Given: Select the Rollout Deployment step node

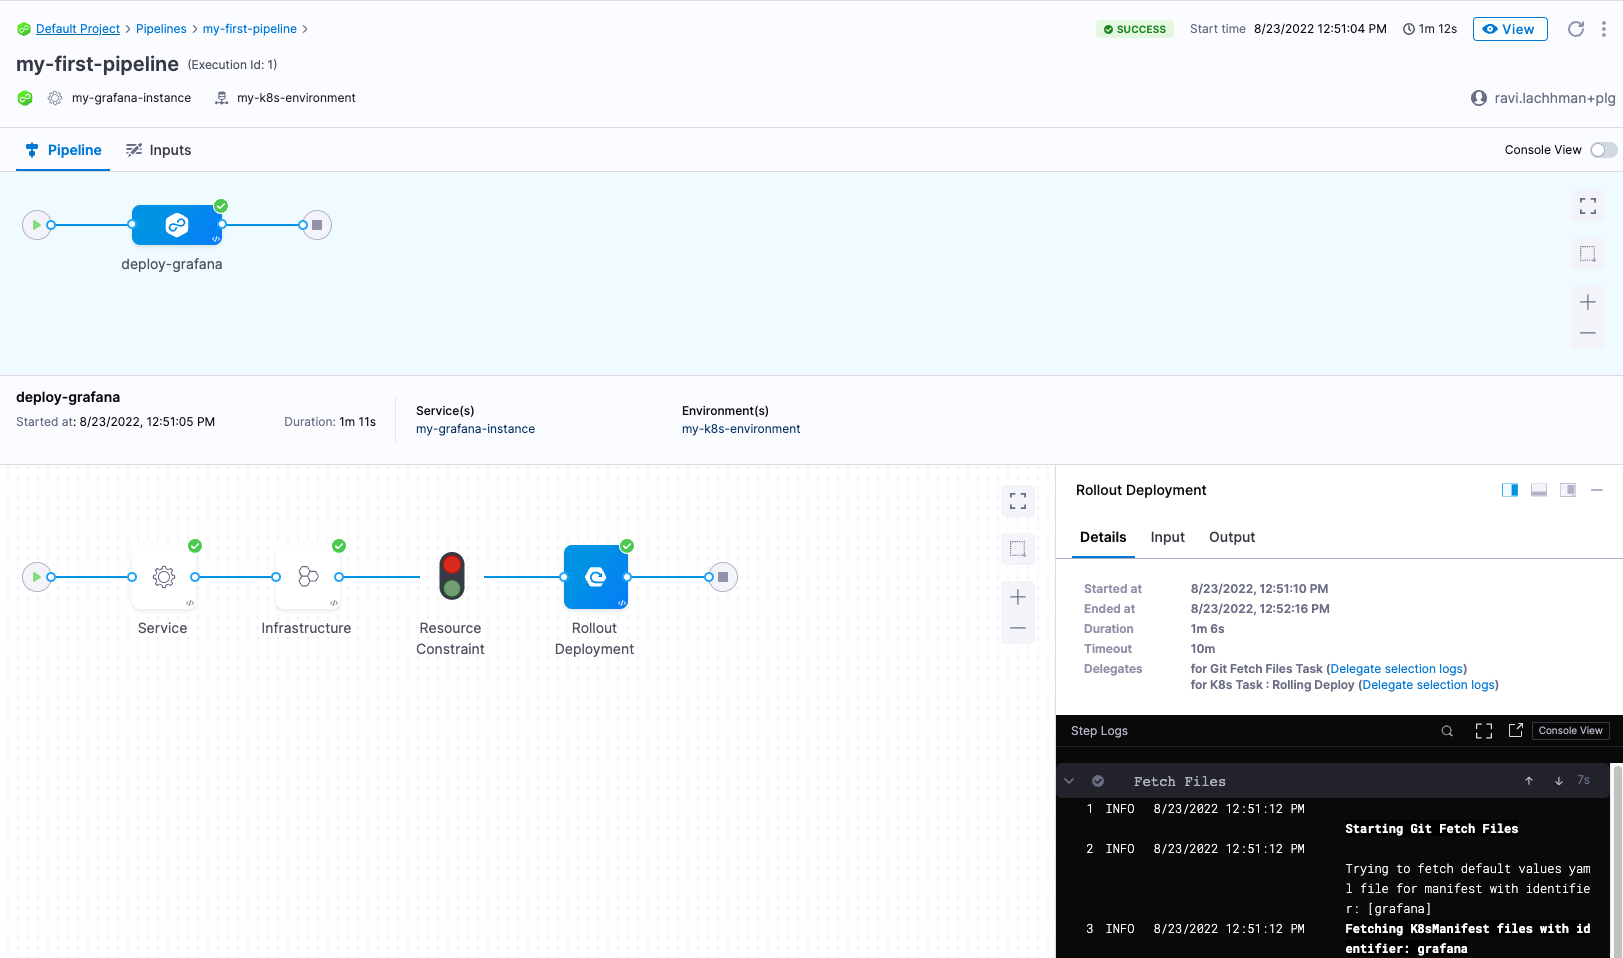Looking at the screenshot, I should (x=596, y=577).
